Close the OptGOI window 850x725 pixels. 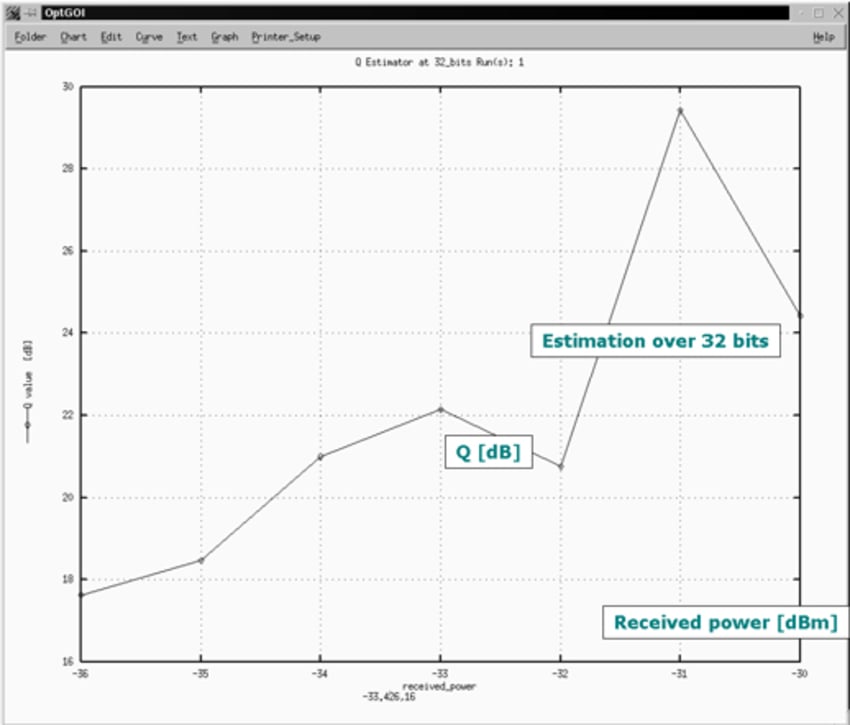point(836,13)
